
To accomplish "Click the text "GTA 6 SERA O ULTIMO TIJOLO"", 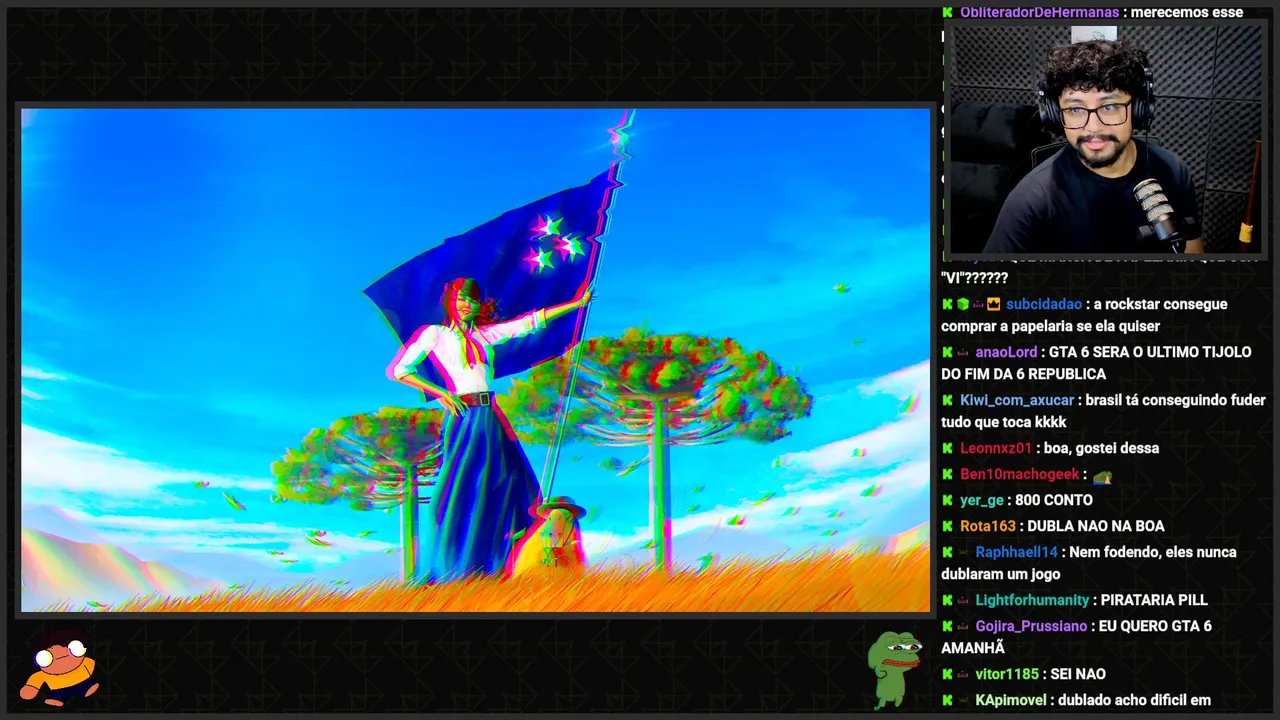I will [1150, 352].
